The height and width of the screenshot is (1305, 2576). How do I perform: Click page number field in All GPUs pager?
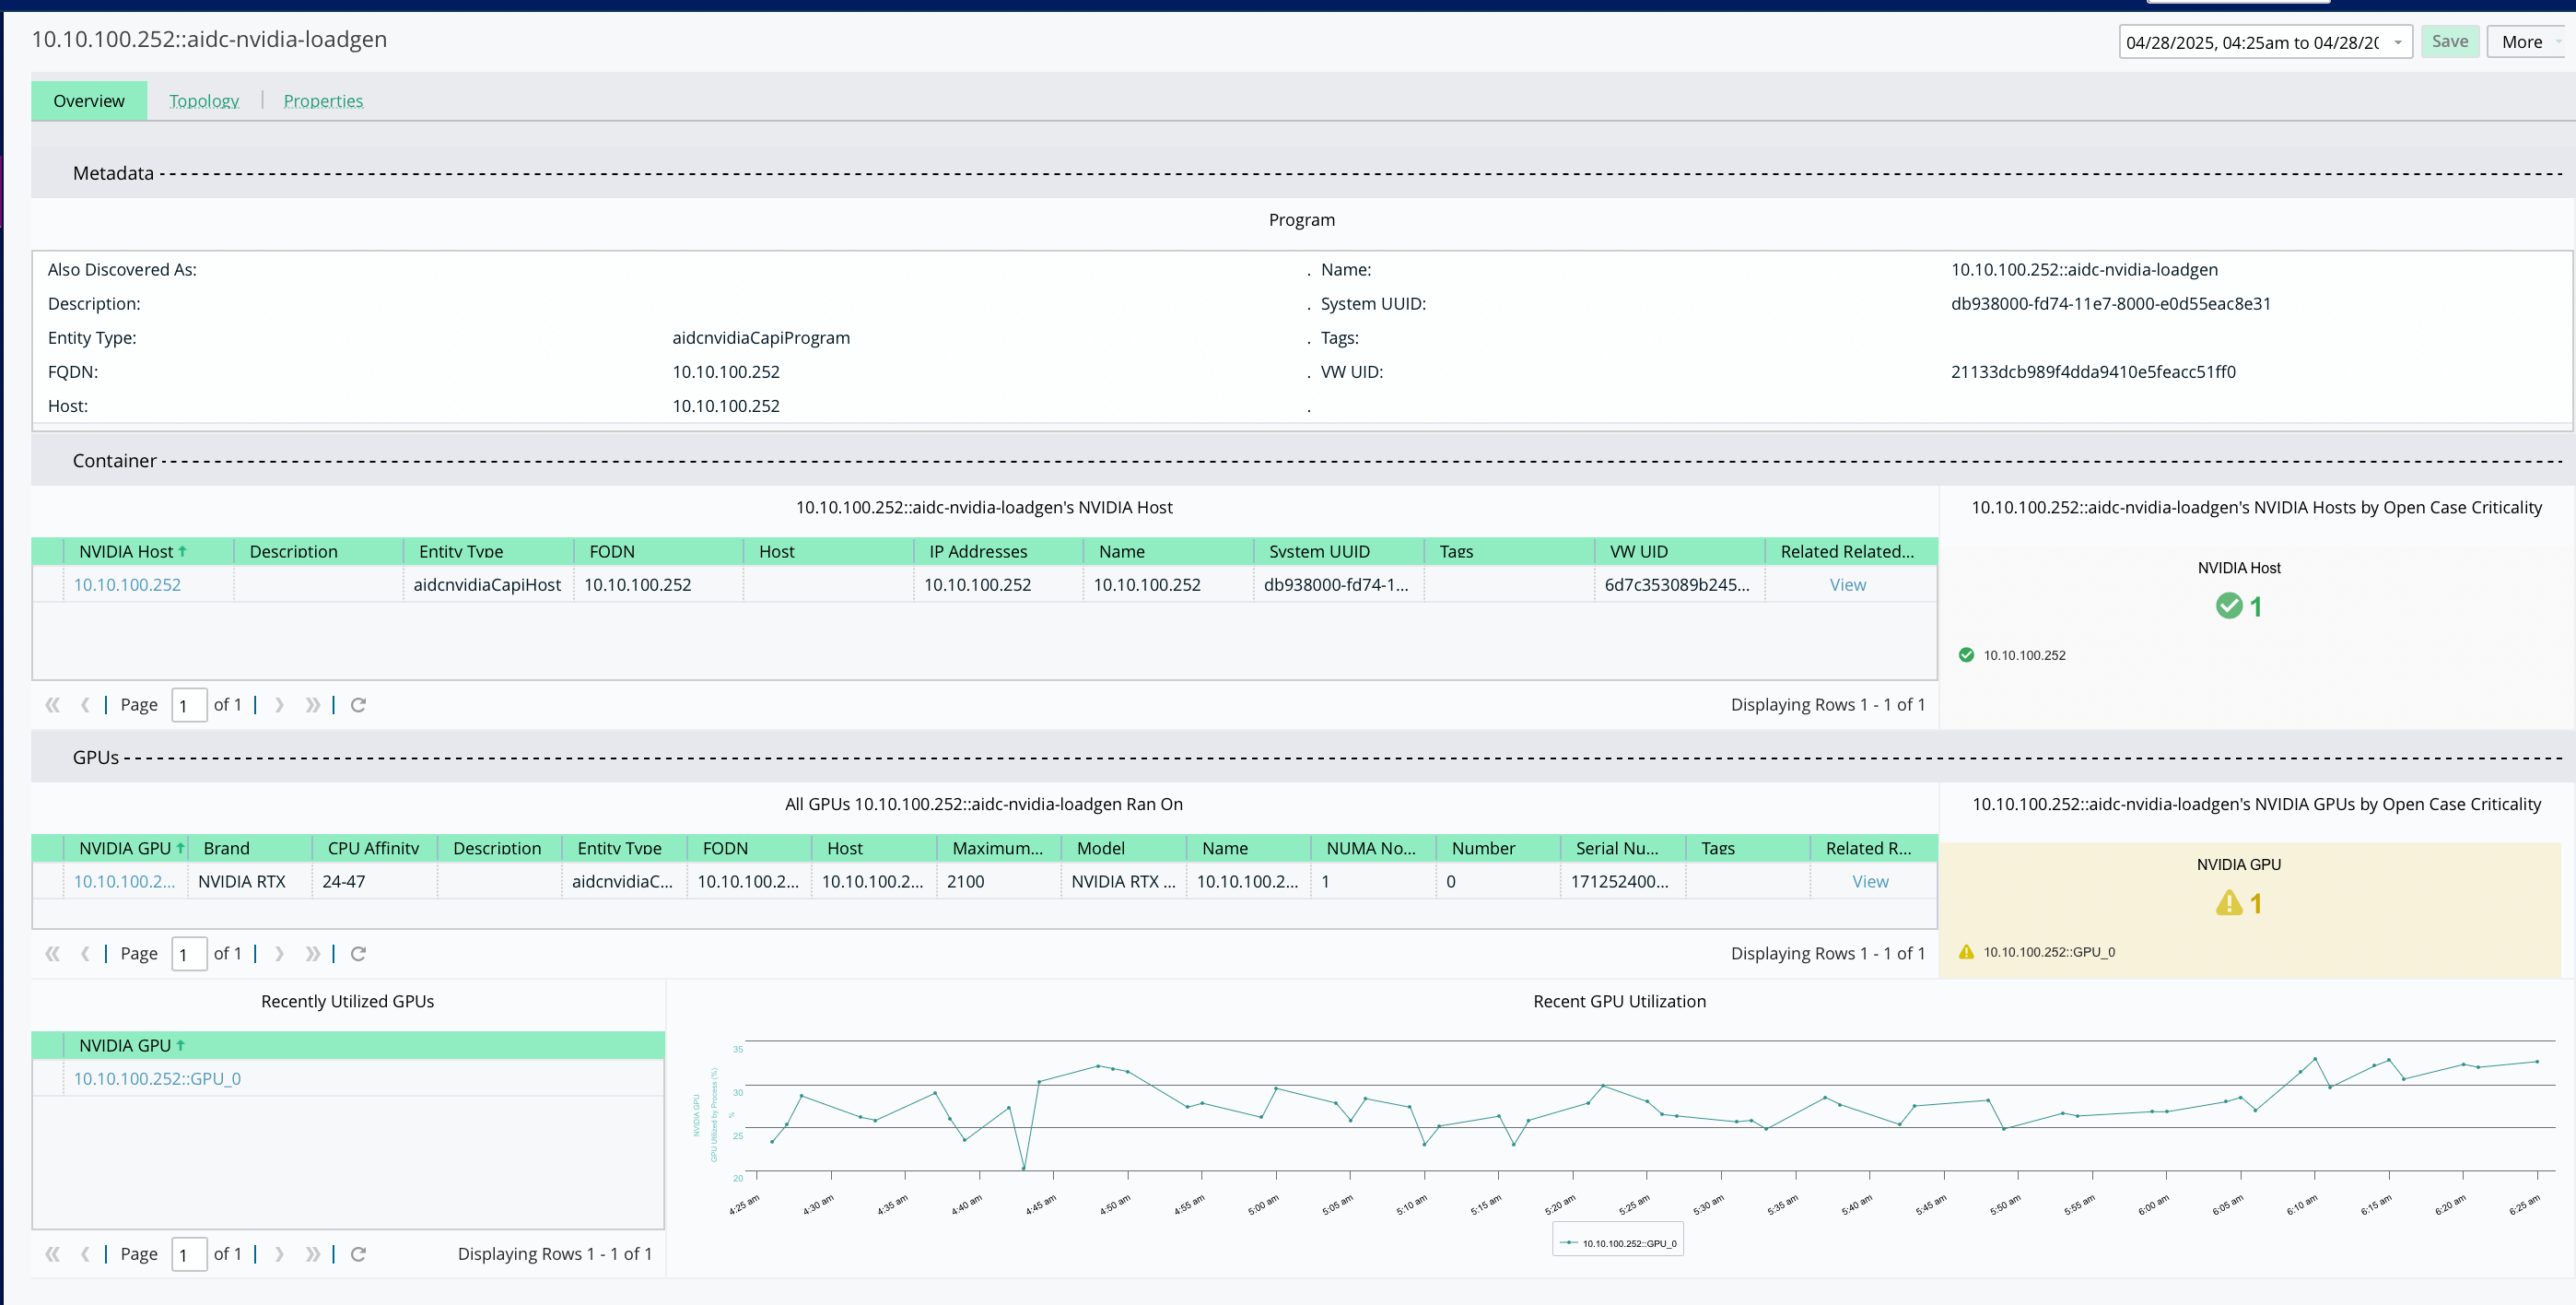(189, 954)
